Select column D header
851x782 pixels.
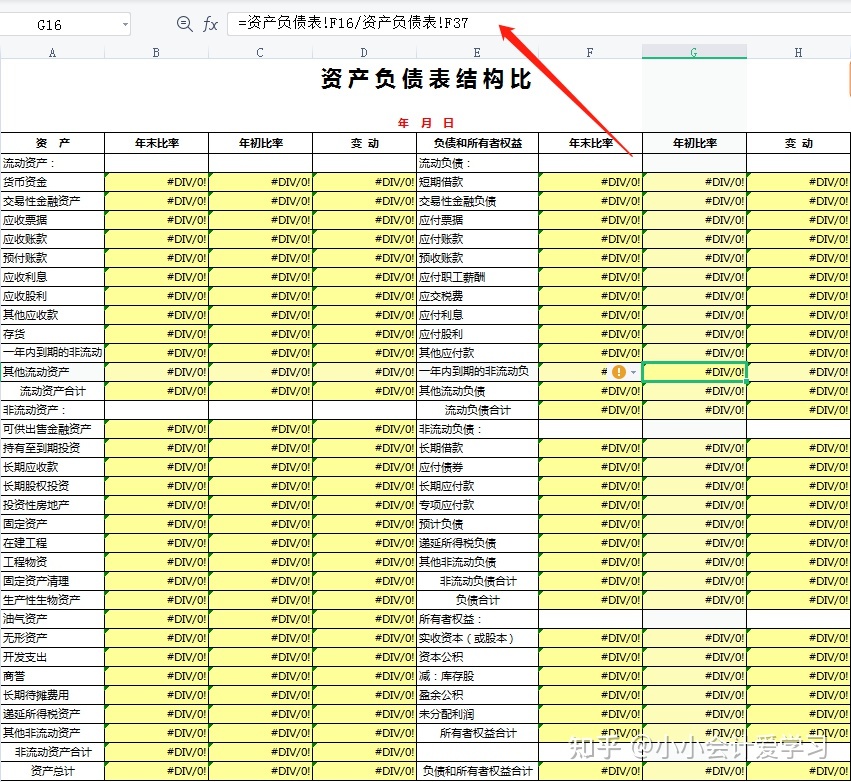click(x=364, y=53)
